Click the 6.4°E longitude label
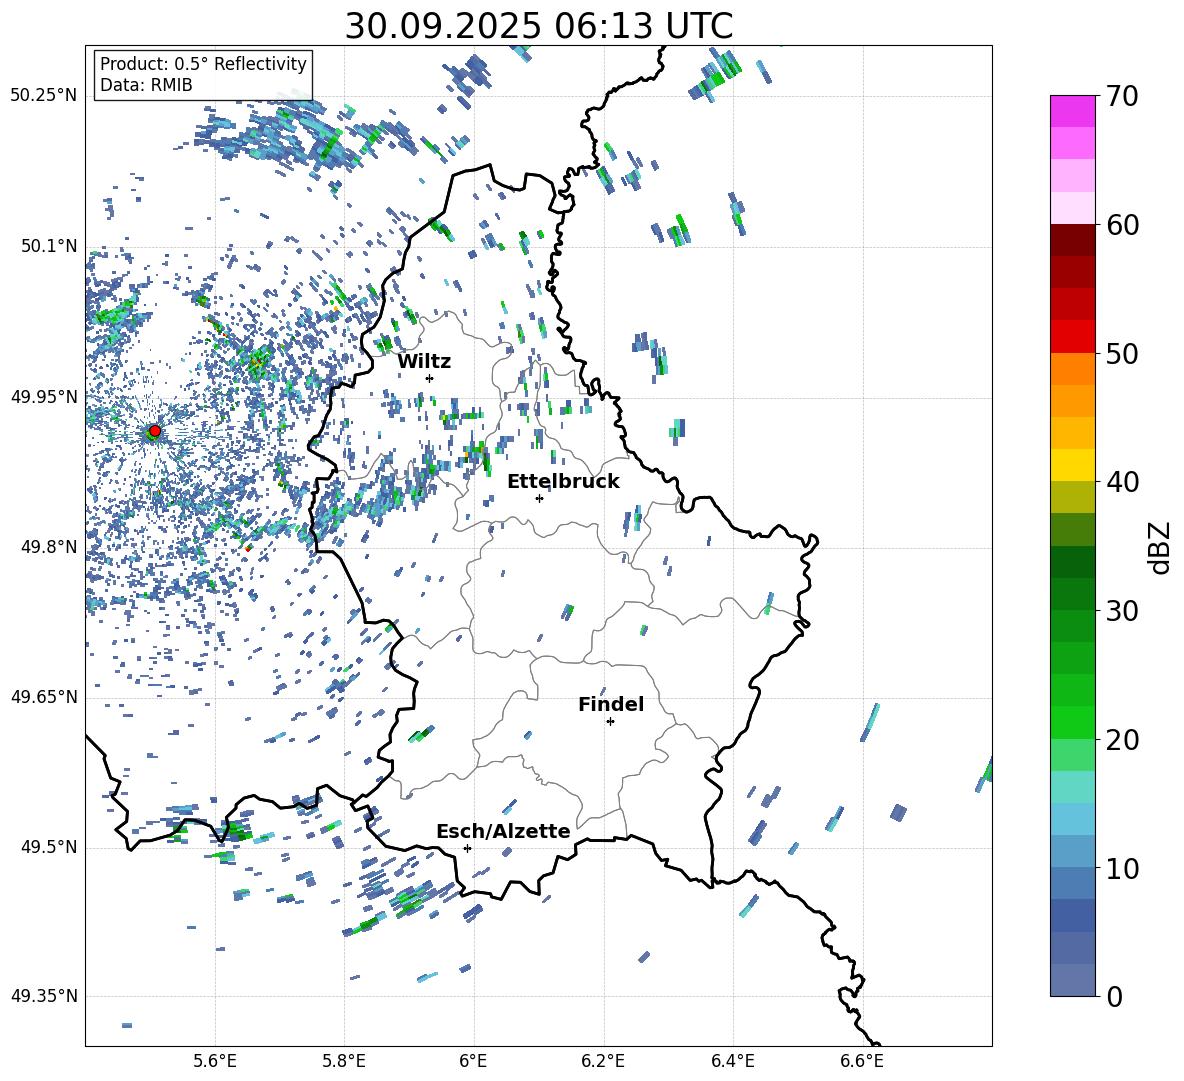 pyautogui.click(x=732, y=1061)
